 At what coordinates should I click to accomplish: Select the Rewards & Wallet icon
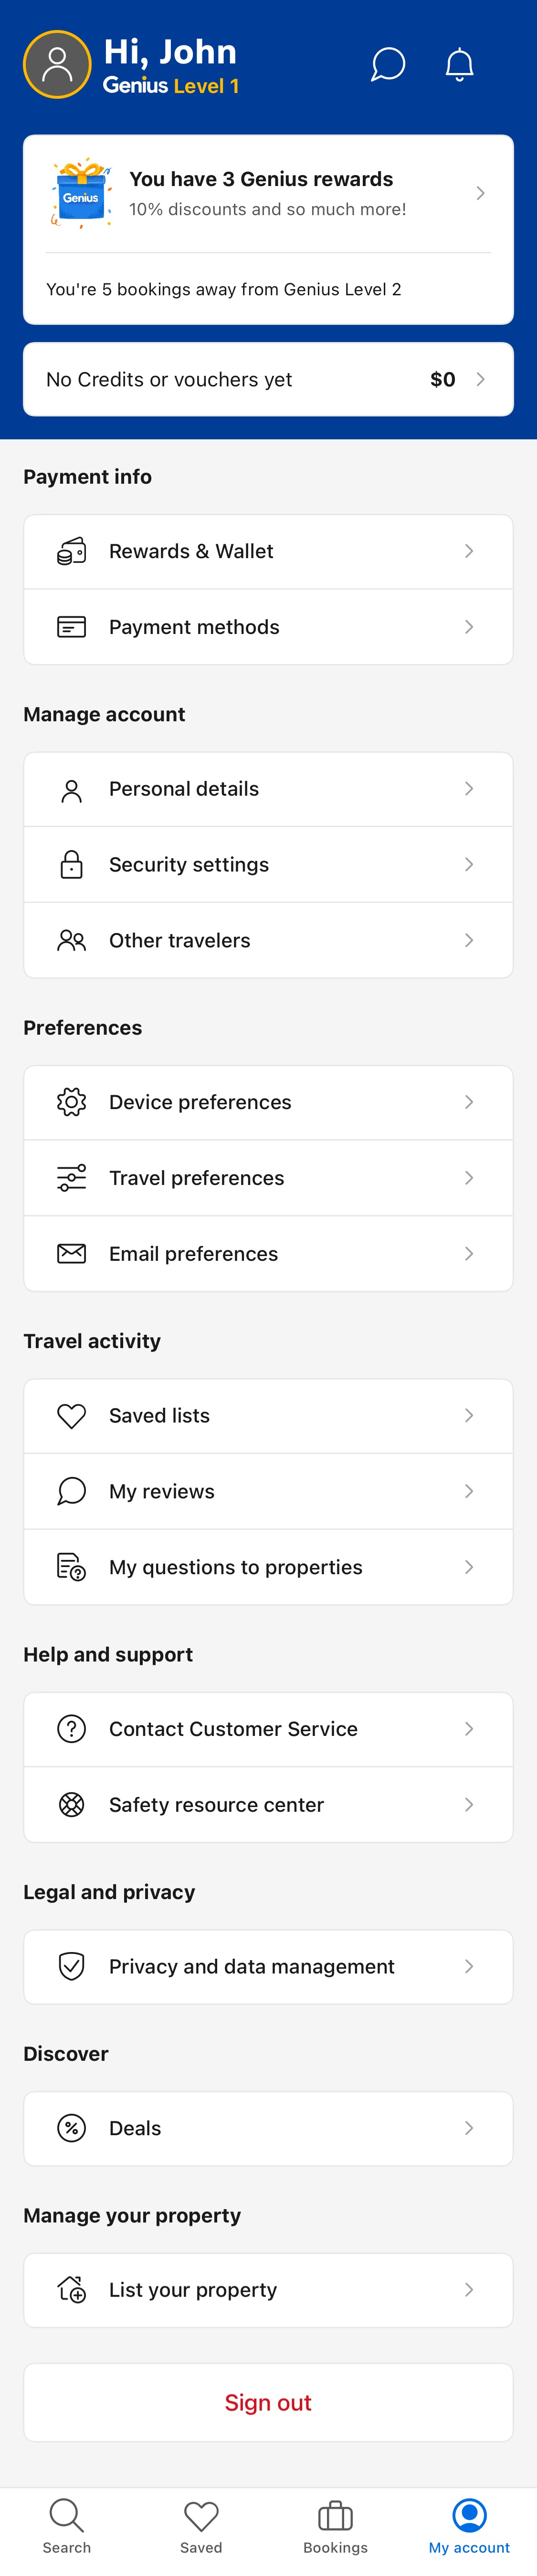pos(71,551)
